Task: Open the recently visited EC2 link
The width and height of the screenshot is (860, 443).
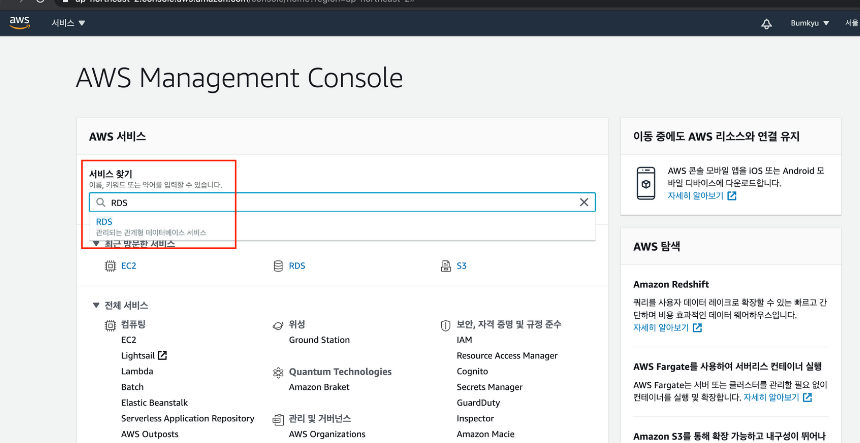Action: click(x=128, y=266)
